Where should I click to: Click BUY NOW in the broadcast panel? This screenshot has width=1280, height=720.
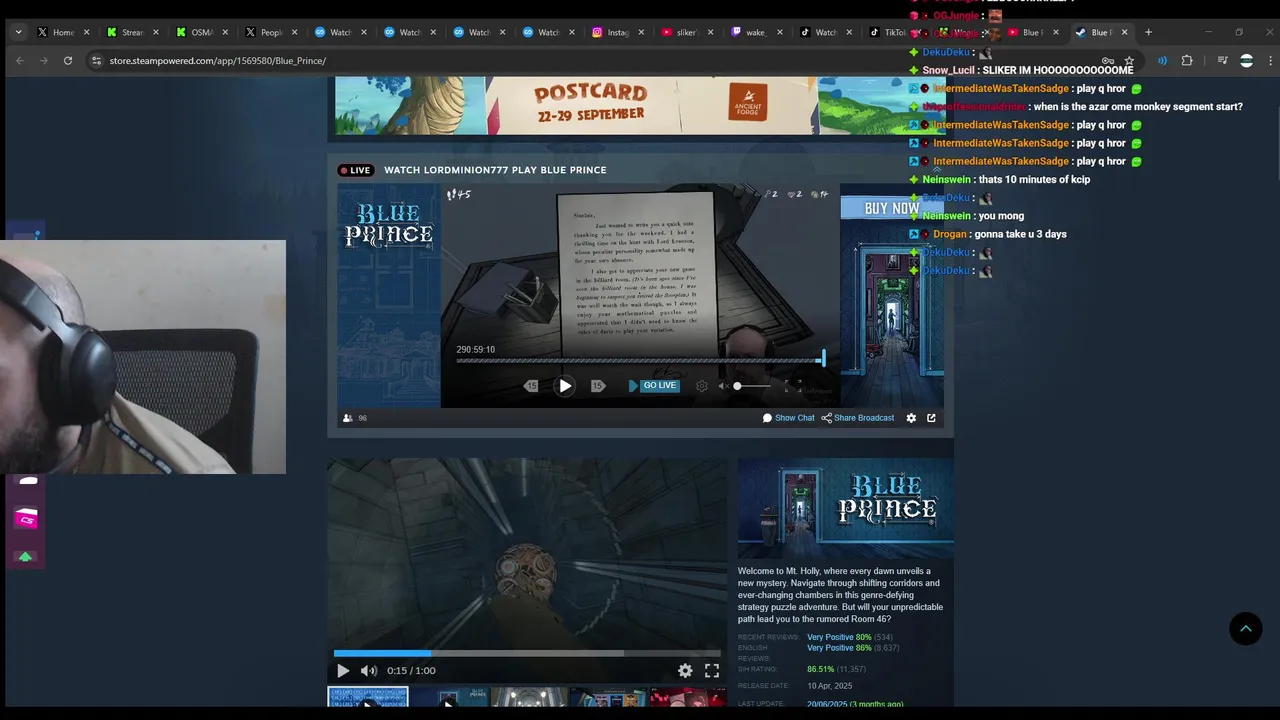[x=891, y=208]
